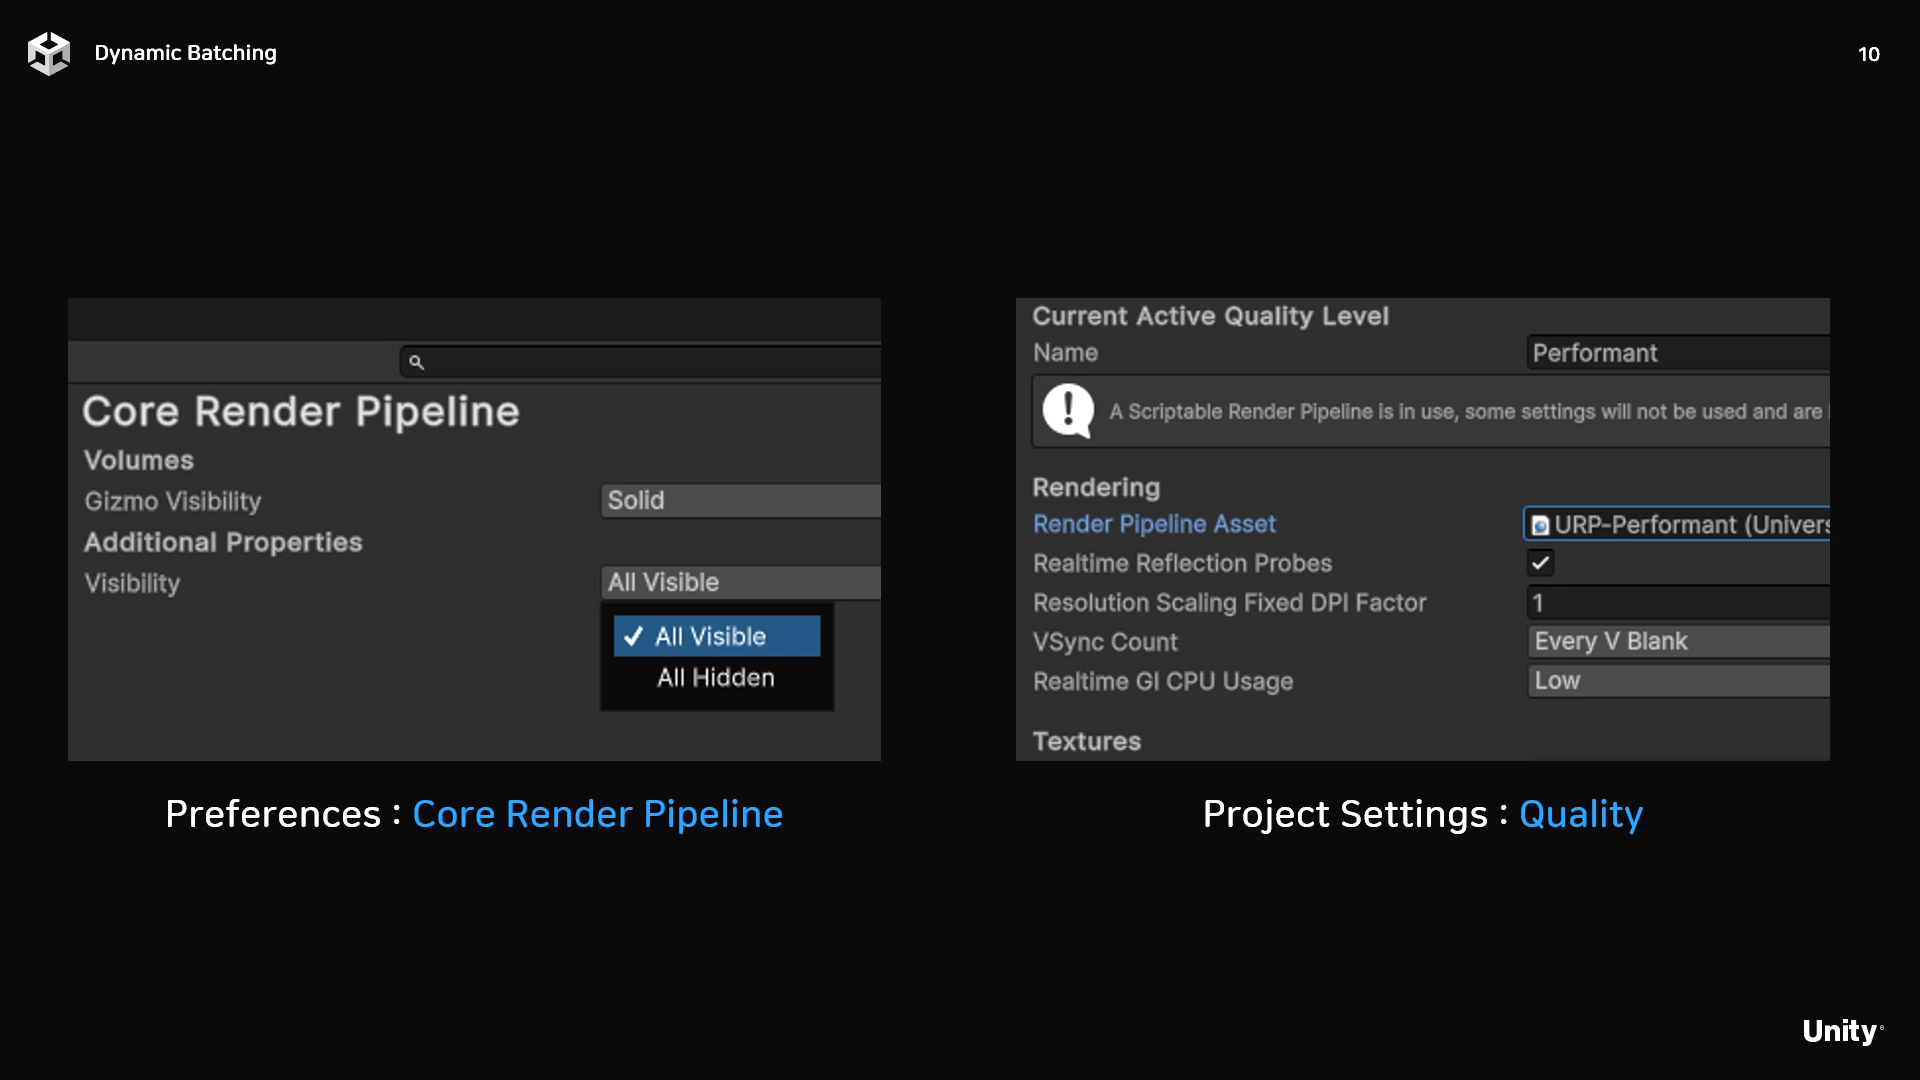Click the Preferences search input field
Viewport: 1920px width, 1080px height.
pyautogui.click(x=650, y=362)
